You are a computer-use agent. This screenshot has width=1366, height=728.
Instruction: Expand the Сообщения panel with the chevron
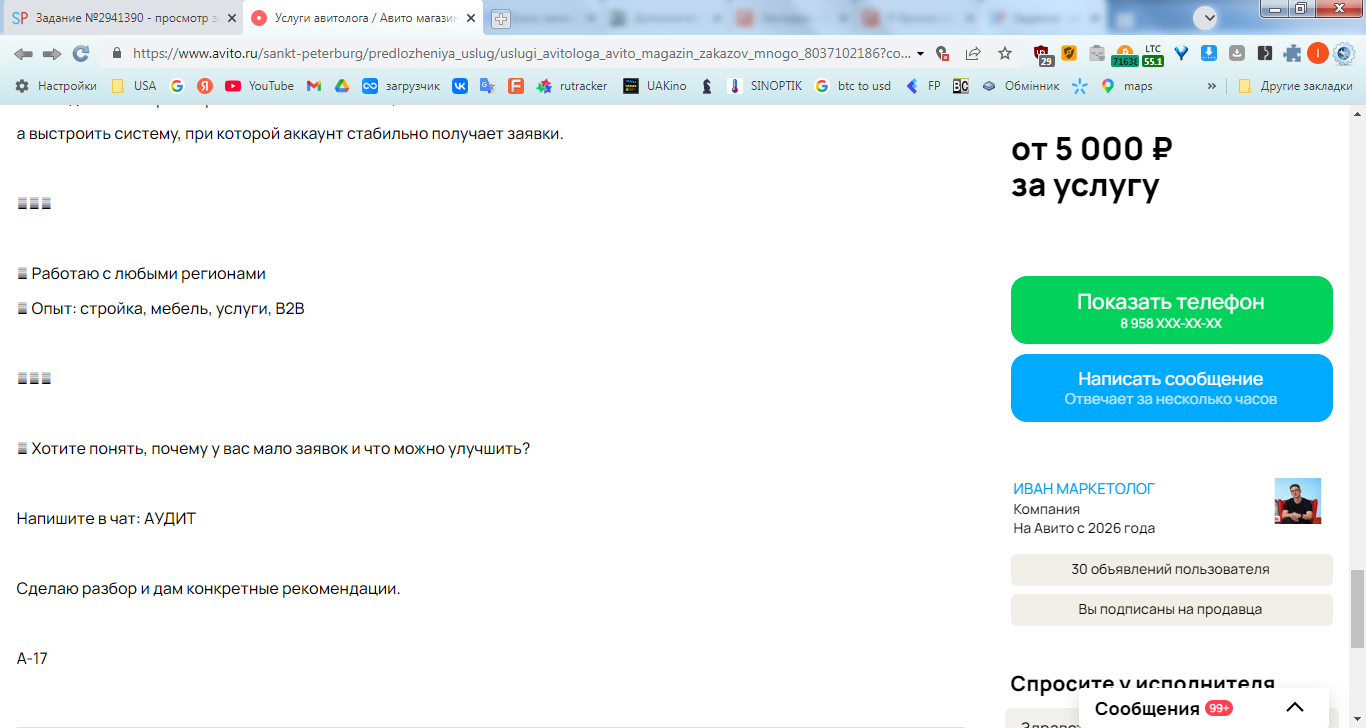click(1294, 708)
